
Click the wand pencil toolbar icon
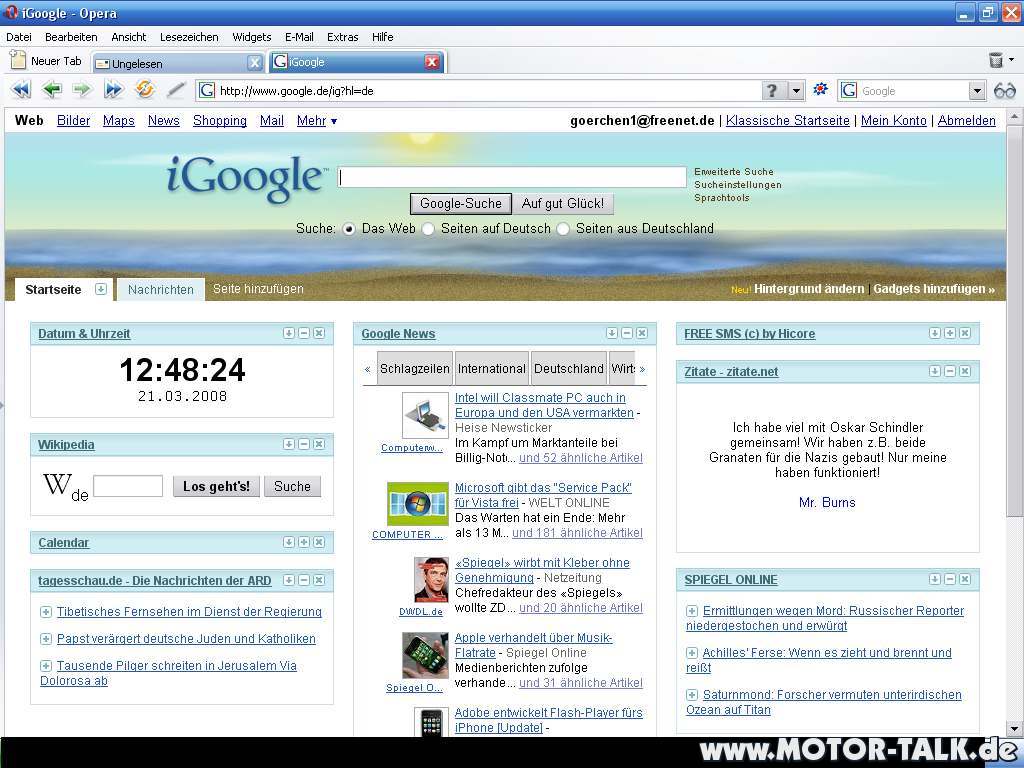[176, 89]
